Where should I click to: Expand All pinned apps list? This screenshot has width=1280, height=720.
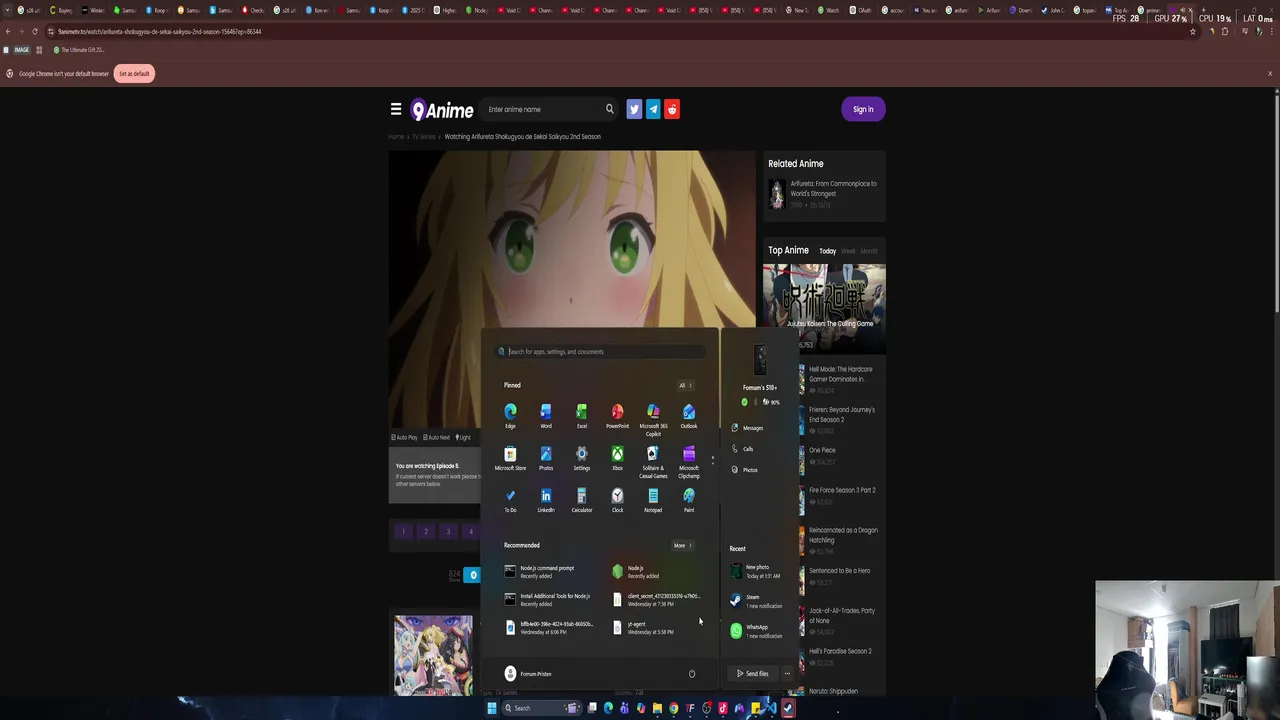point(685,385)
